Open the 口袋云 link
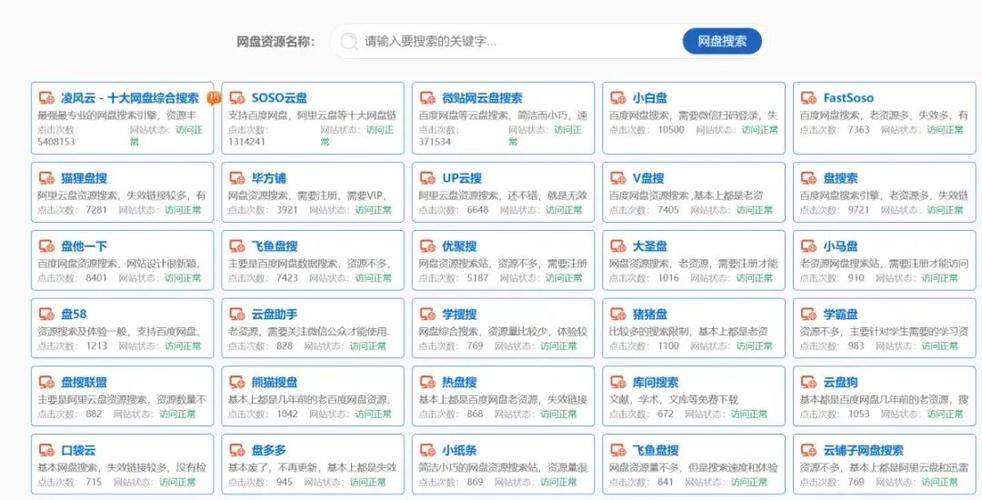Viewport: 982px width, 500px height. (x=78, y=450)
